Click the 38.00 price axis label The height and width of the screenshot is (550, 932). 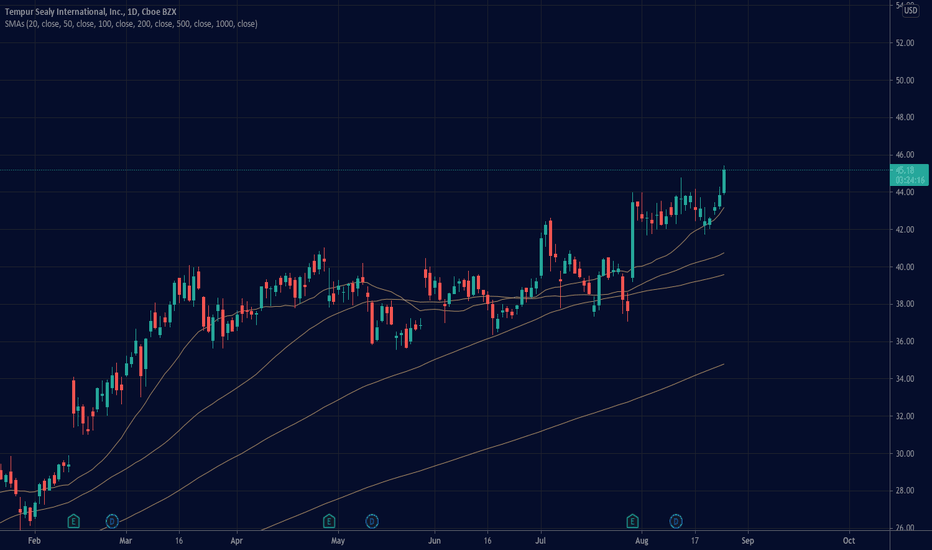coord(905,304)
